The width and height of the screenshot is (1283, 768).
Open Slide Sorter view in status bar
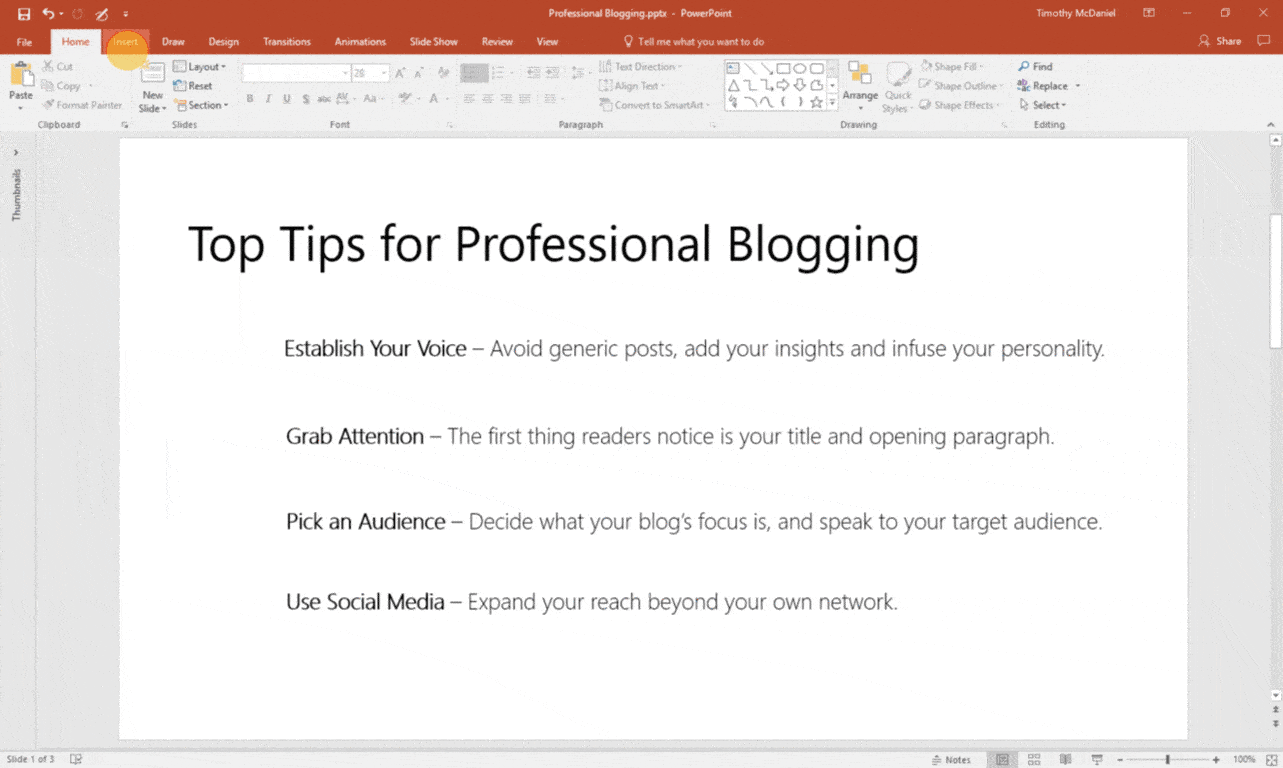coord(1034,760)
